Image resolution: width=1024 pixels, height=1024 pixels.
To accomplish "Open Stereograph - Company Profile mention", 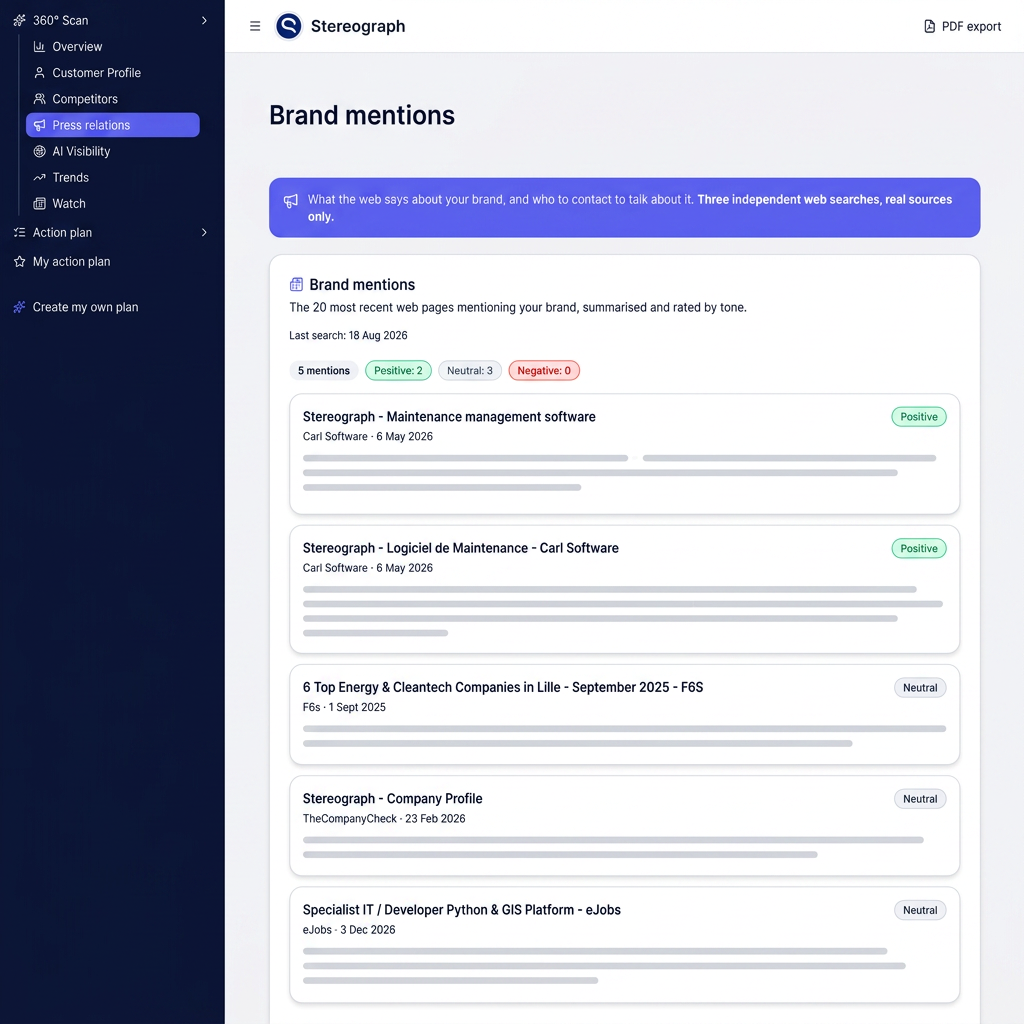I will click(624, 825).
